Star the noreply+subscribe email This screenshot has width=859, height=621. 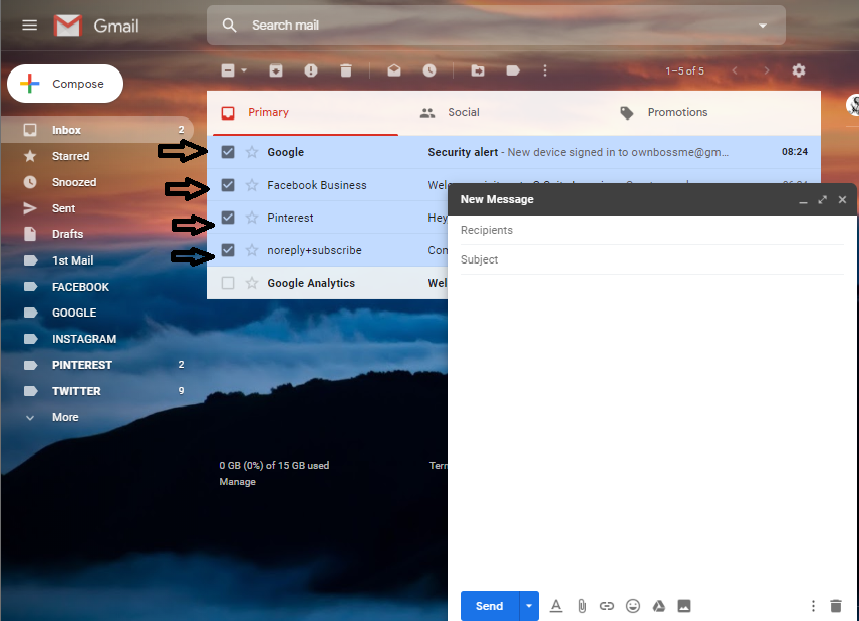(252, 250)
